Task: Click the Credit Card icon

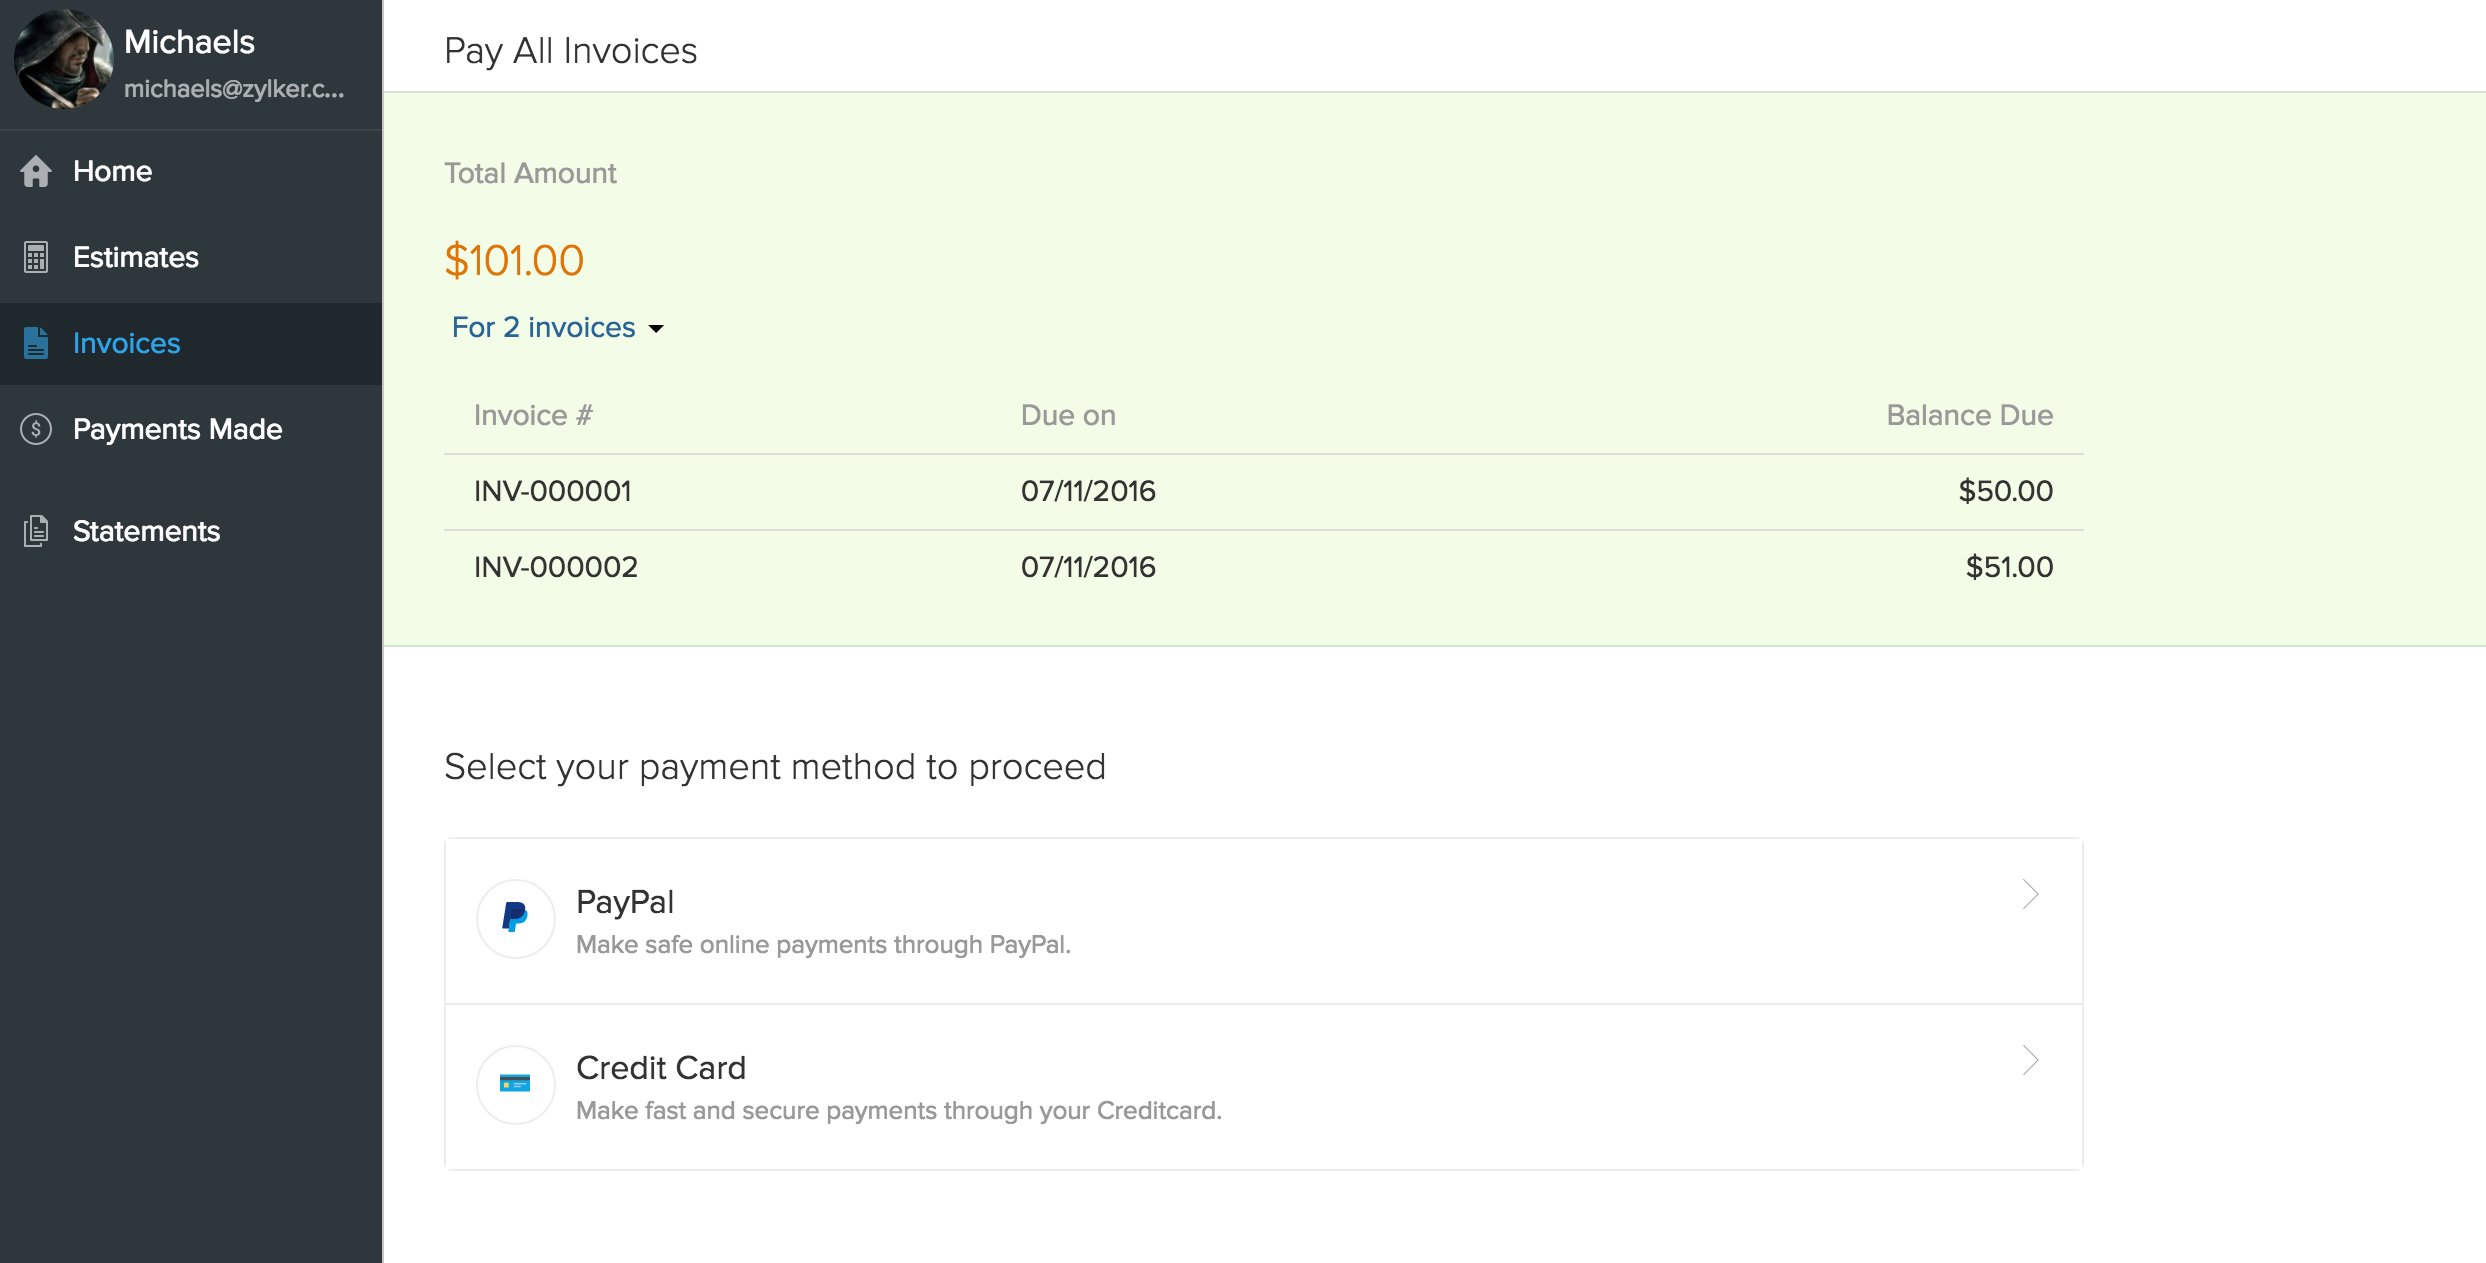Action: click(515, 1084)
